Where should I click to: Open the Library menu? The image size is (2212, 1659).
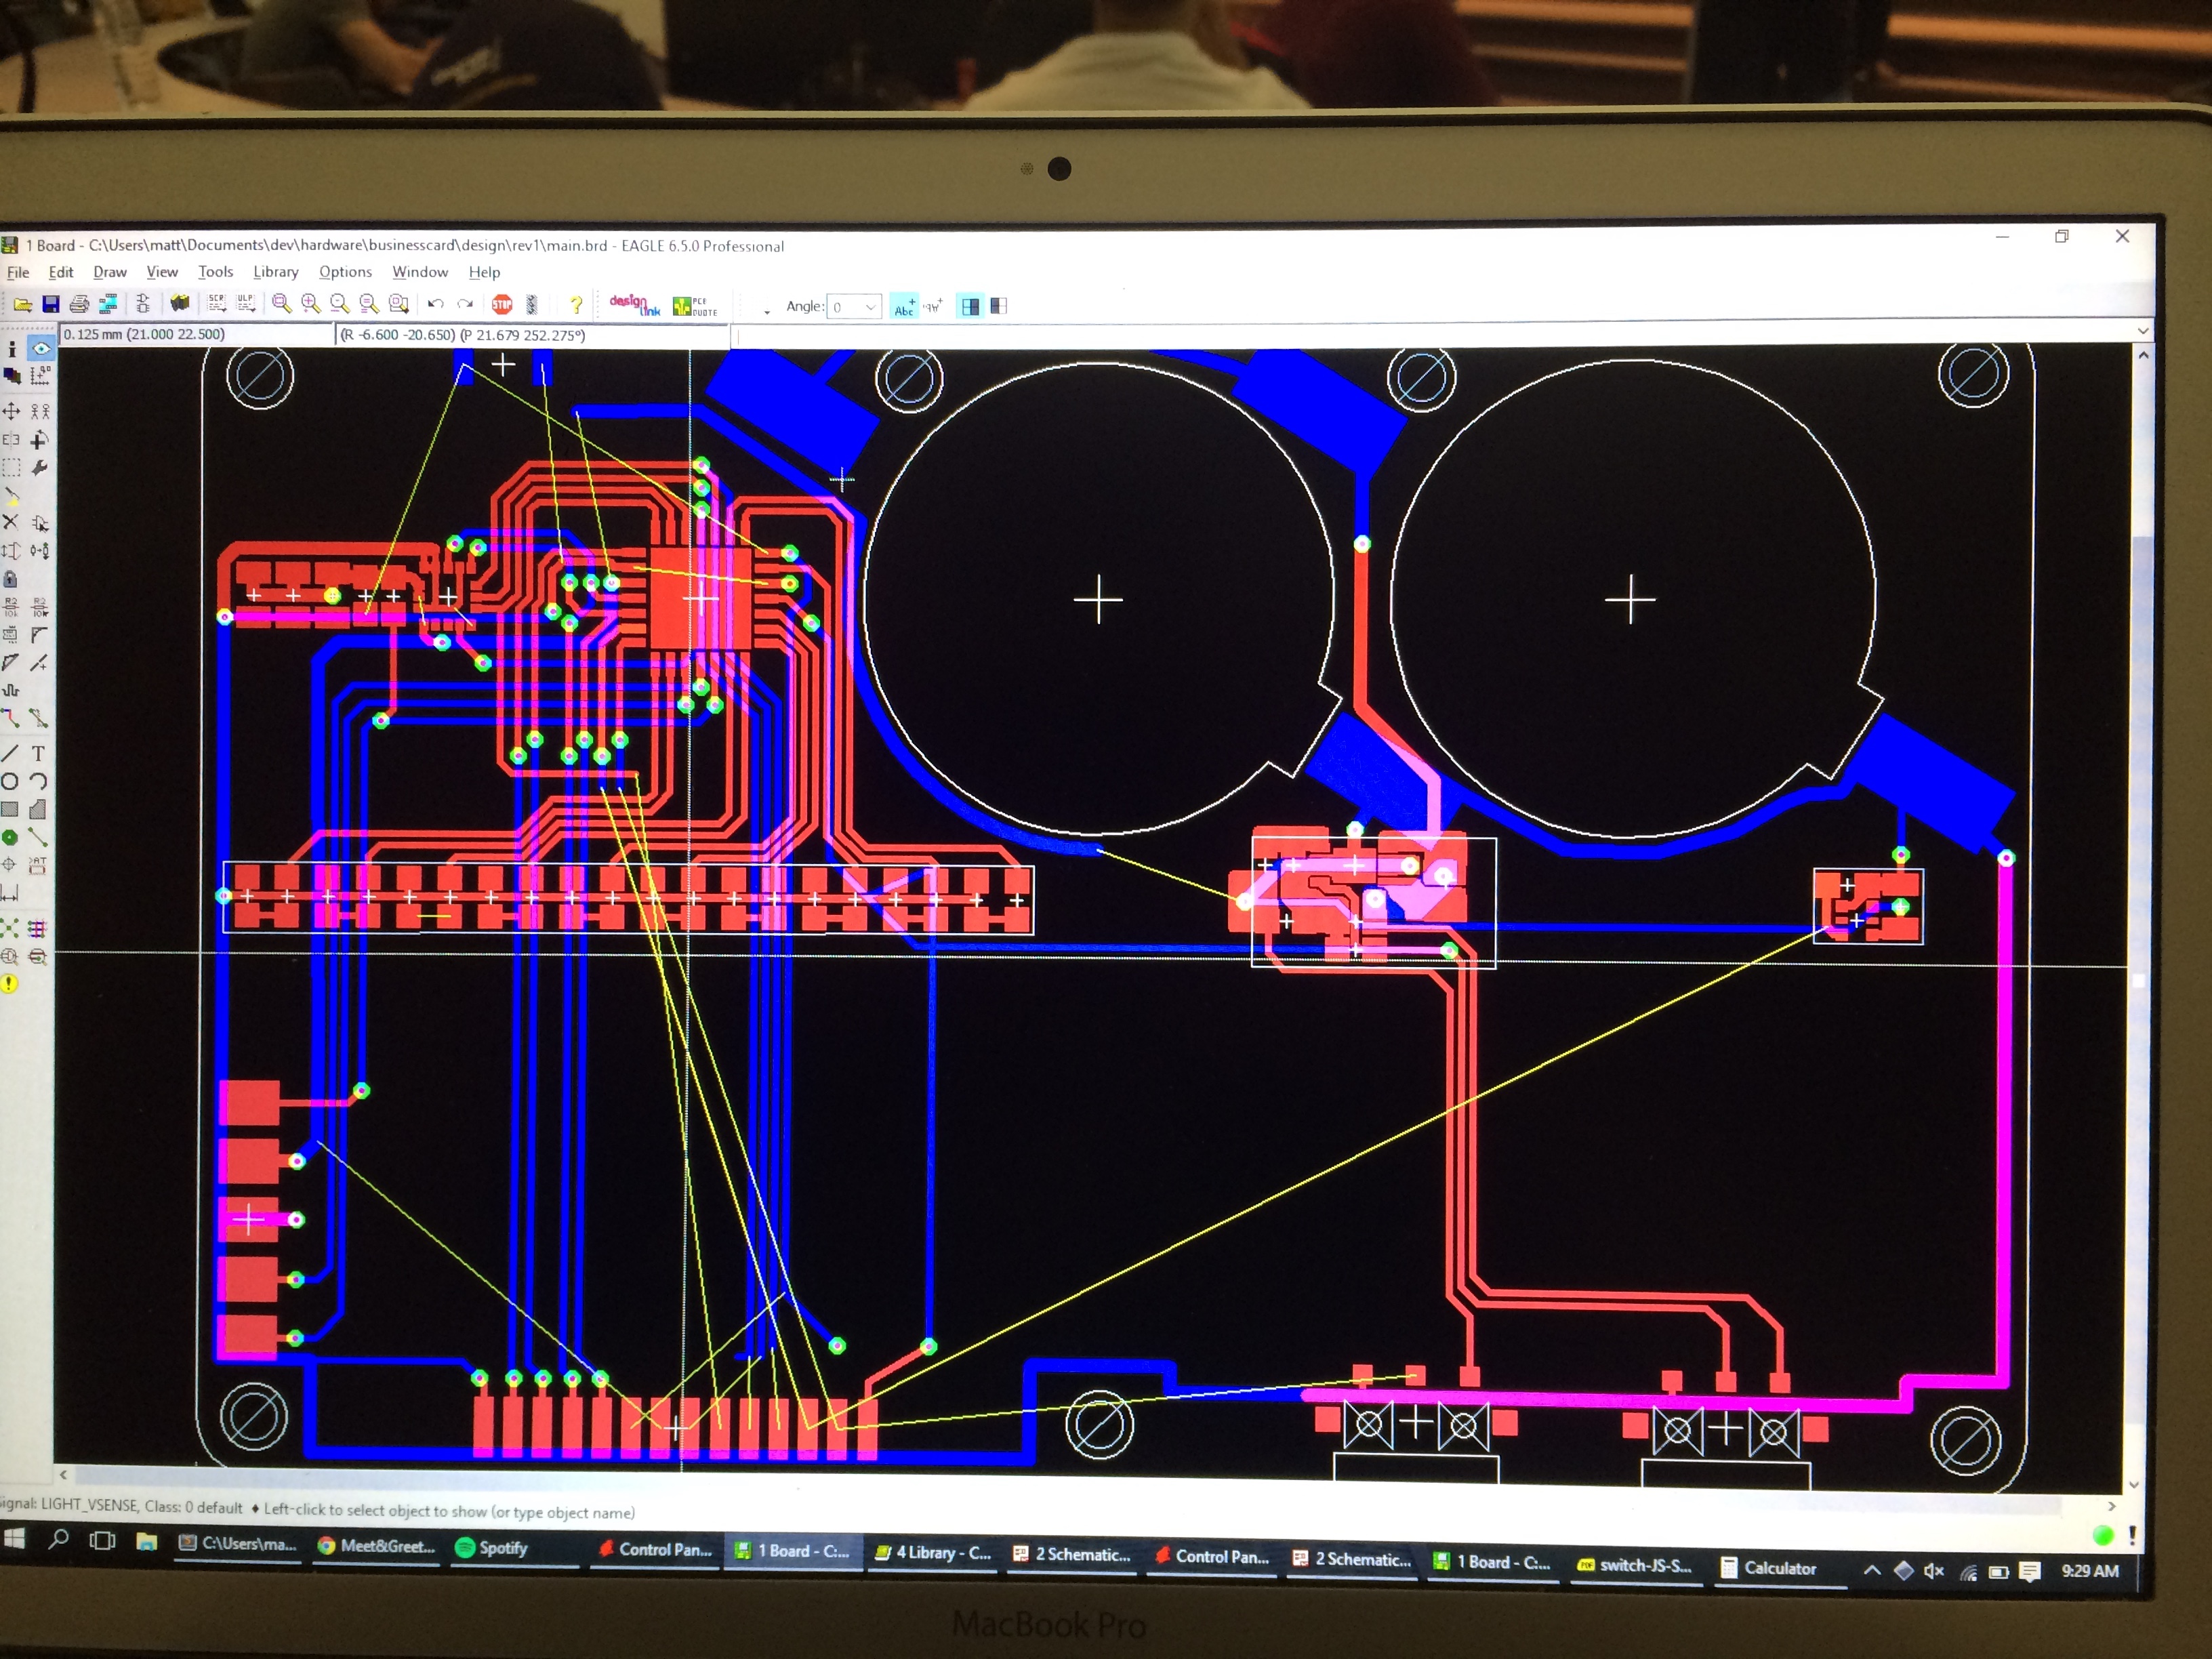tap(275, 272)
